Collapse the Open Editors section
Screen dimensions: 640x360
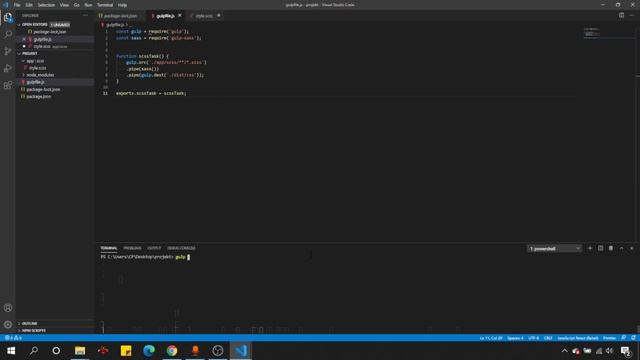[x=19, y=24]
